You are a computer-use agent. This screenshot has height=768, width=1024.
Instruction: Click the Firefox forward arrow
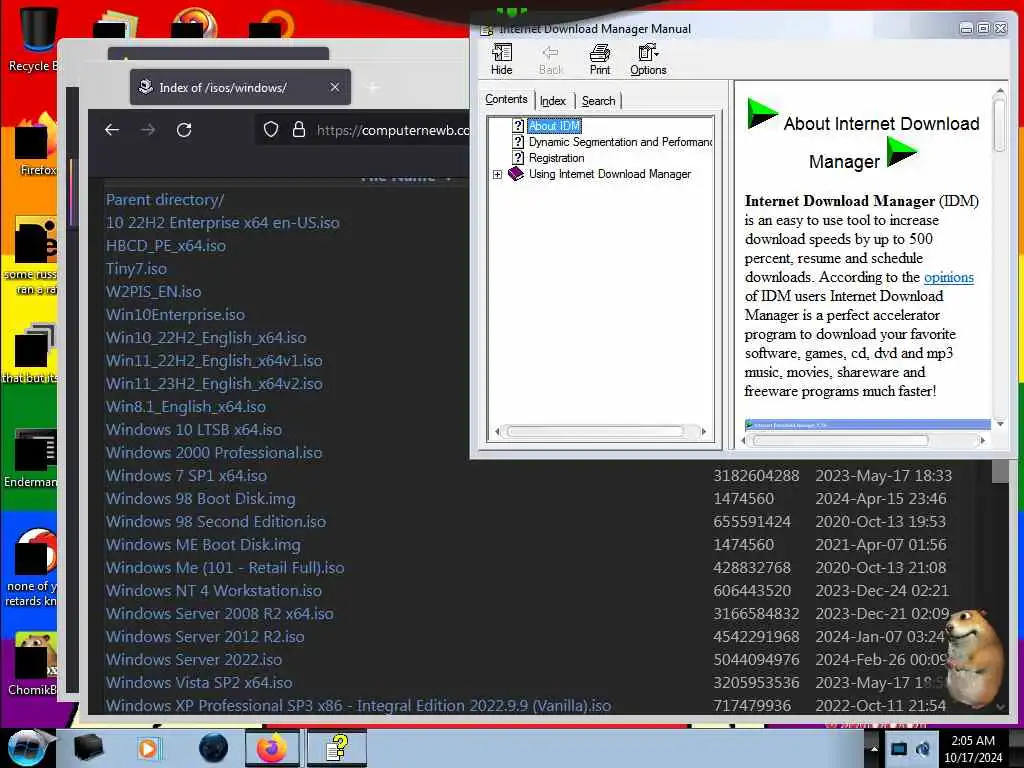[x=148, y=130]
